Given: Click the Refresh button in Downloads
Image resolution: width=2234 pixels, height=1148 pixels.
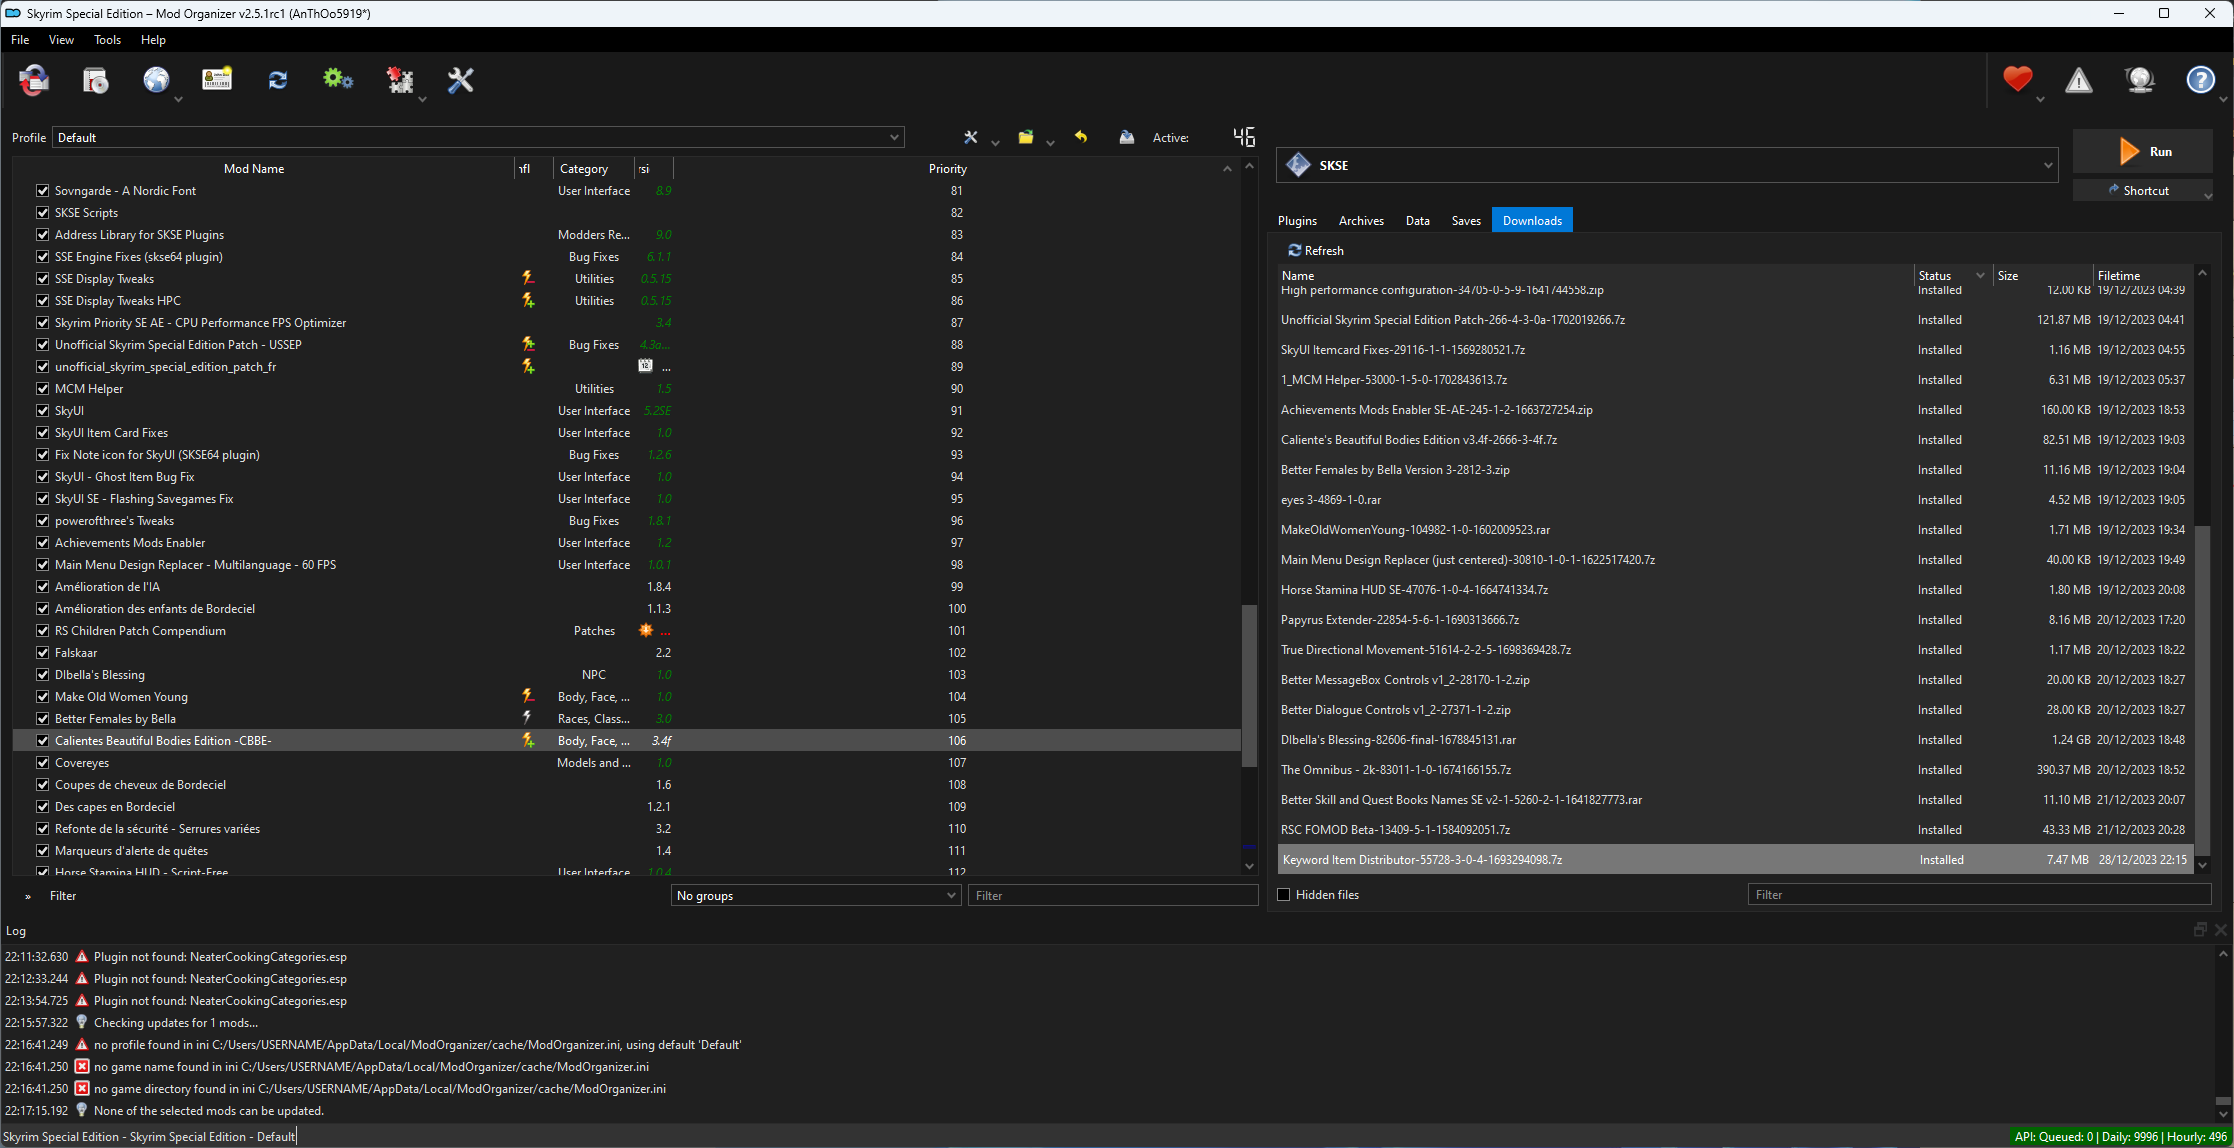Looking at the screenshot, I should pyautogui.click(x=1316, y=250).
